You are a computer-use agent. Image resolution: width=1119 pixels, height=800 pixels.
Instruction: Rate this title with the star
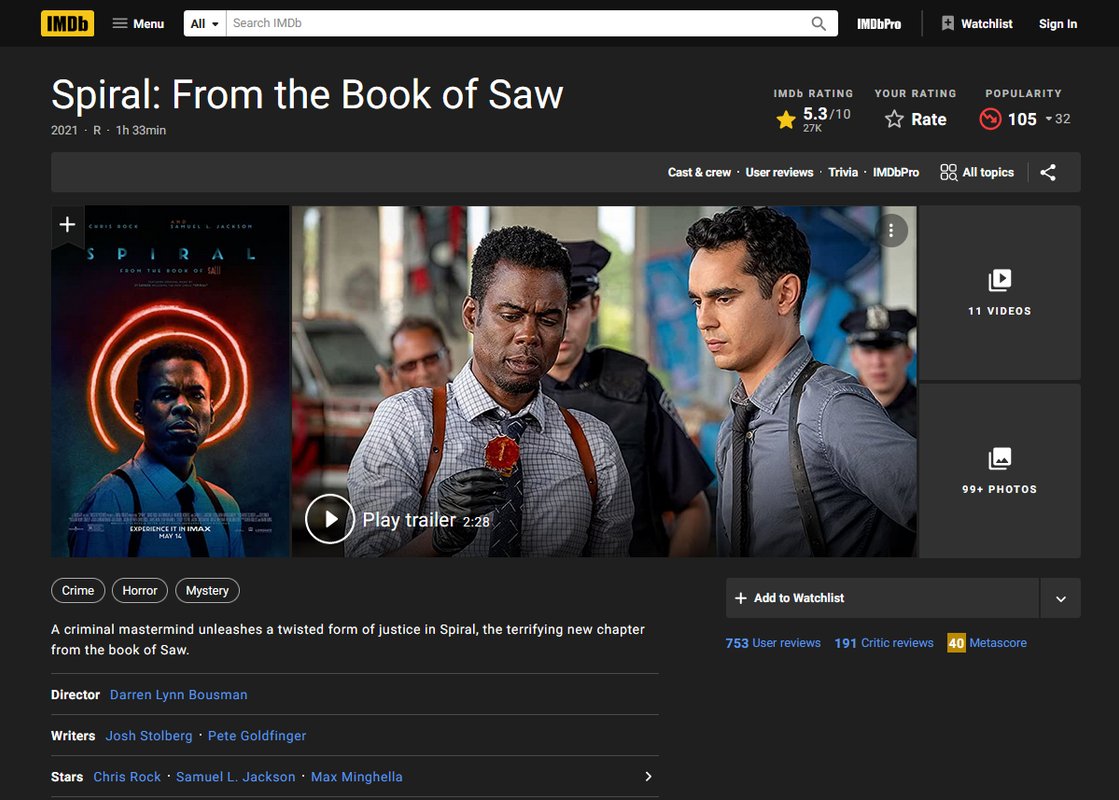(916, 119)
